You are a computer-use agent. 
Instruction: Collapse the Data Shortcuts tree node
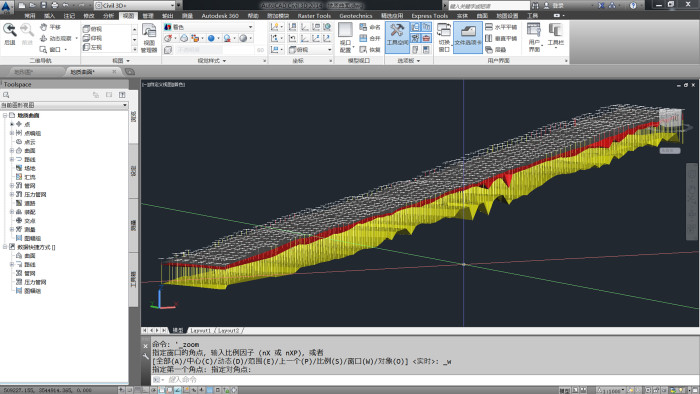[x=5, y=247]
